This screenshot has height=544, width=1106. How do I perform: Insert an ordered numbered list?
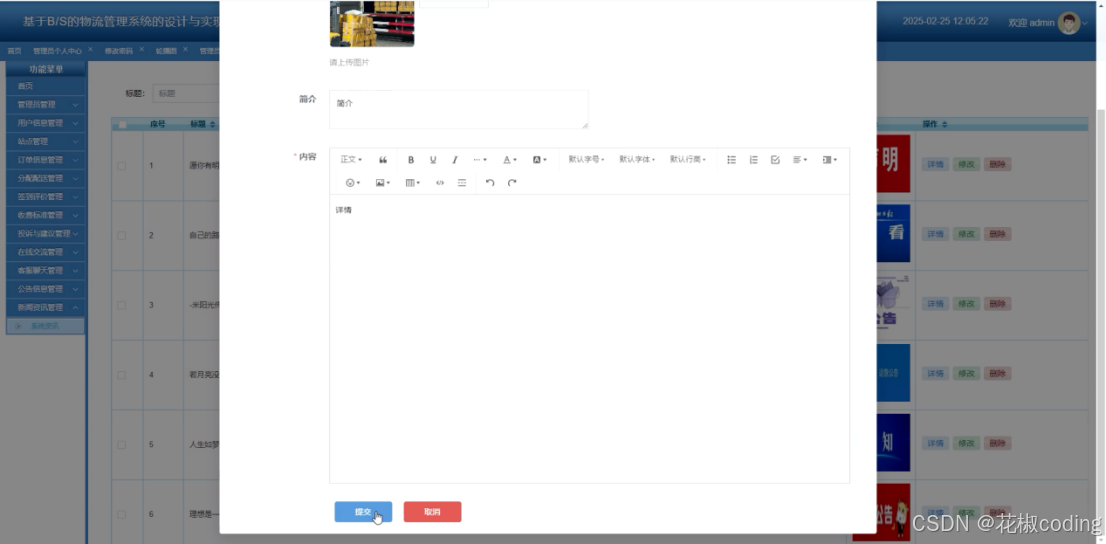[x=753, y=160]
